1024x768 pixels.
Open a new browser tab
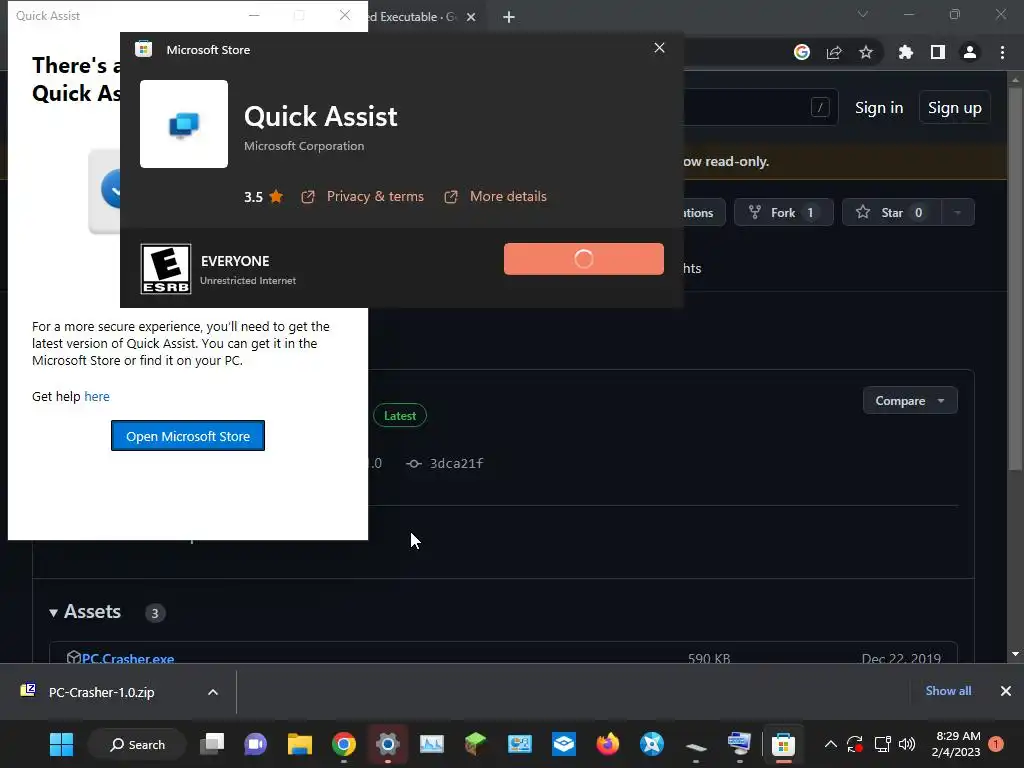point(509,17)
